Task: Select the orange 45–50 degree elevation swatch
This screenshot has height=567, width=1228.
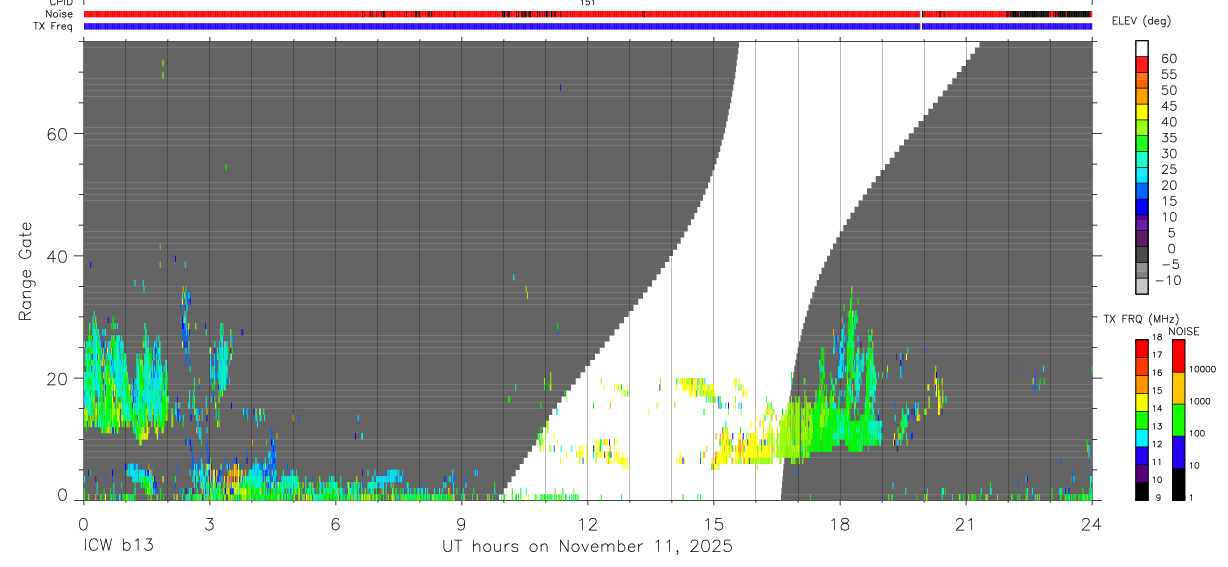Action: (1143, 96)
